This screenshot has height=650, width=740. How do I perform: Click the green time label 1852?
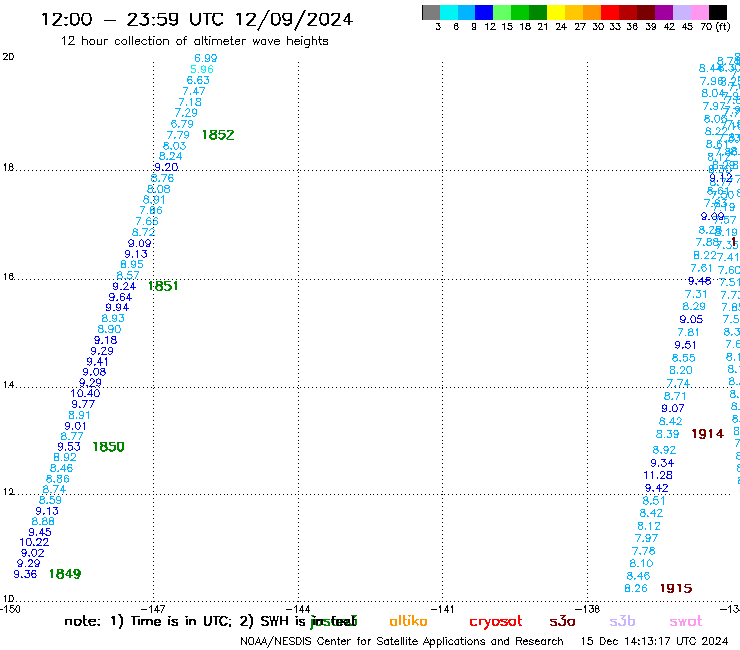tap(218, 135)
